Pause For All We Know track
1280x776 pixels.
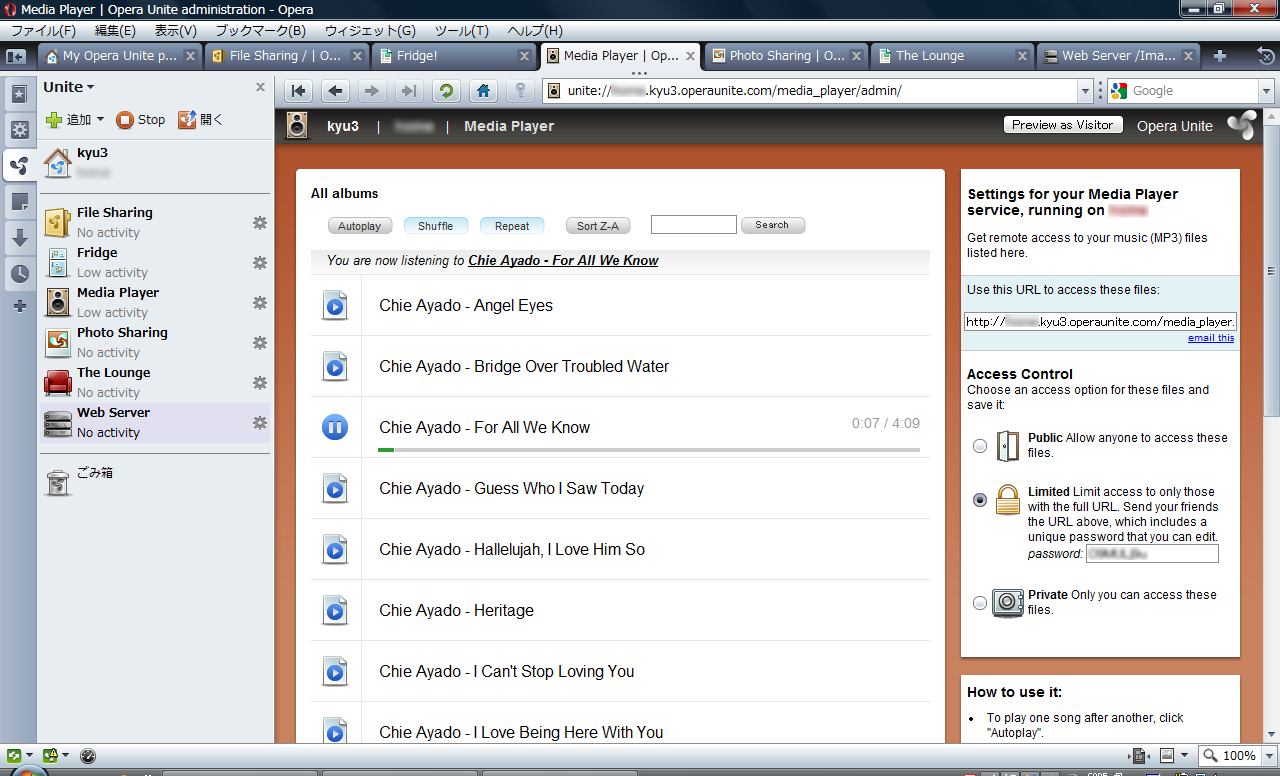335,427
